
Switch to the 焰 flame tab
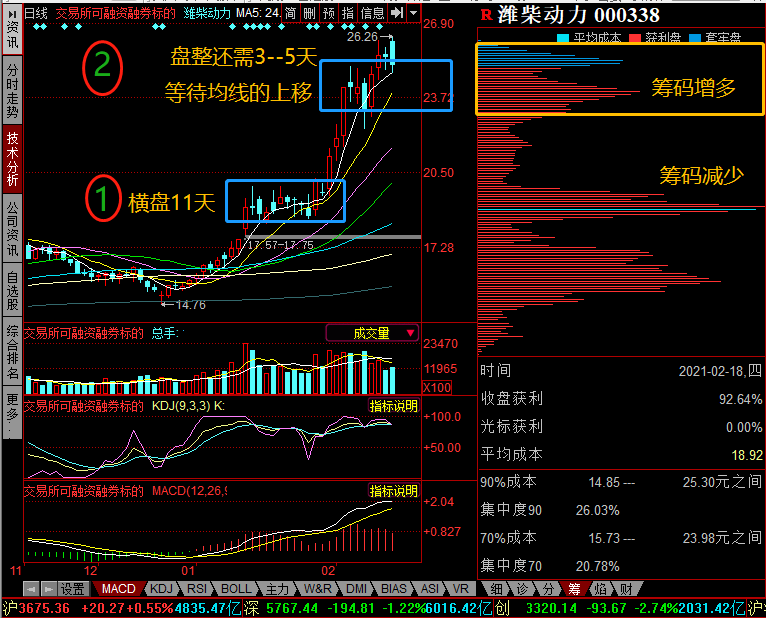point(600,589)
